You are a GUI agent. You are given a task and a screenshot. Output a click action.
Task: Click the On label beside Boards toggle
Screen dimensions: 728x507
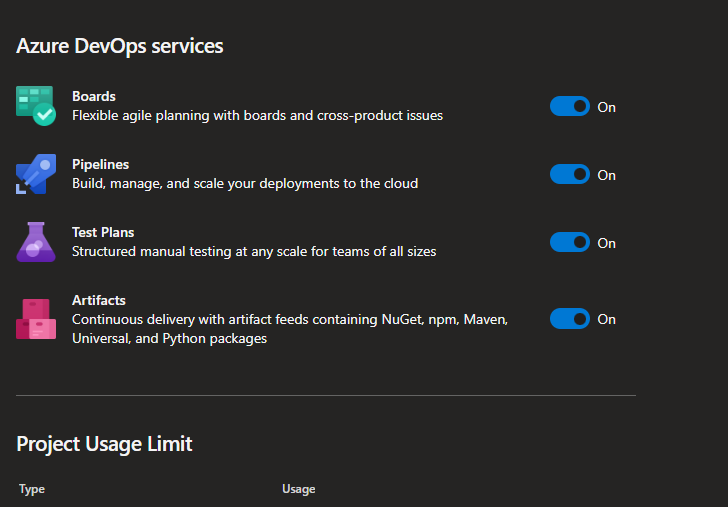point(606,107)
